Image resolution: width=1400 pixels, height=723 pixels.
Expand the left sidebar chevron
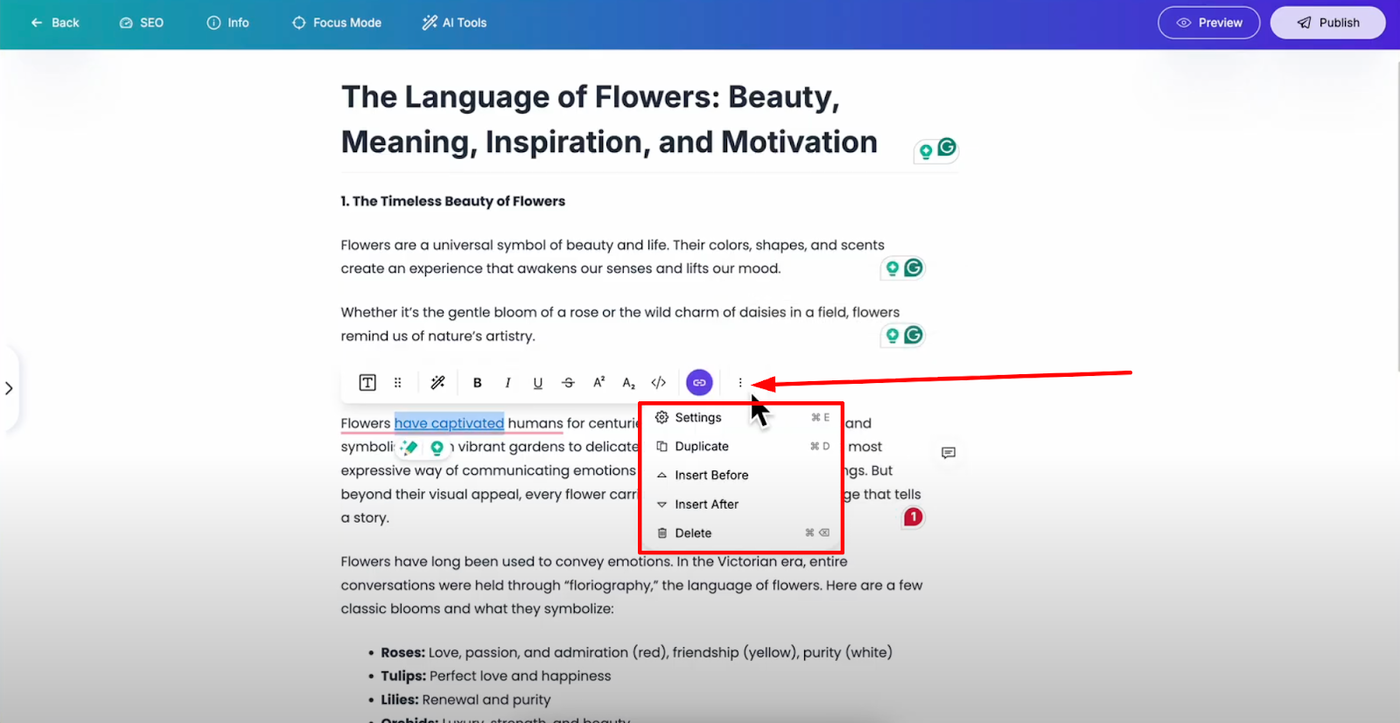[x=9, y=388]
